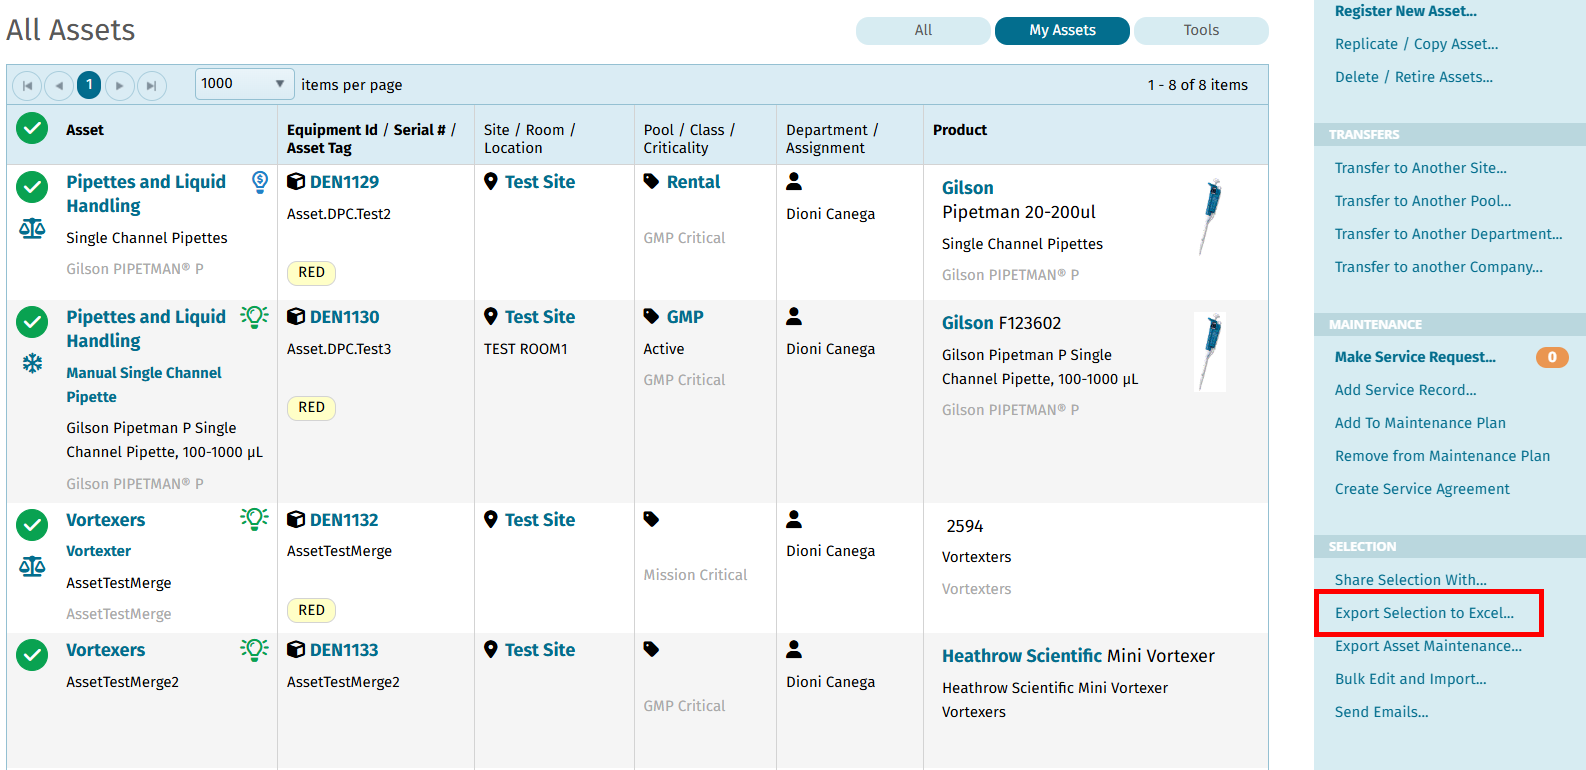Uncheck the DEN1132 asset row checkmark
1586x770 pixels.
tap(32, 524)
